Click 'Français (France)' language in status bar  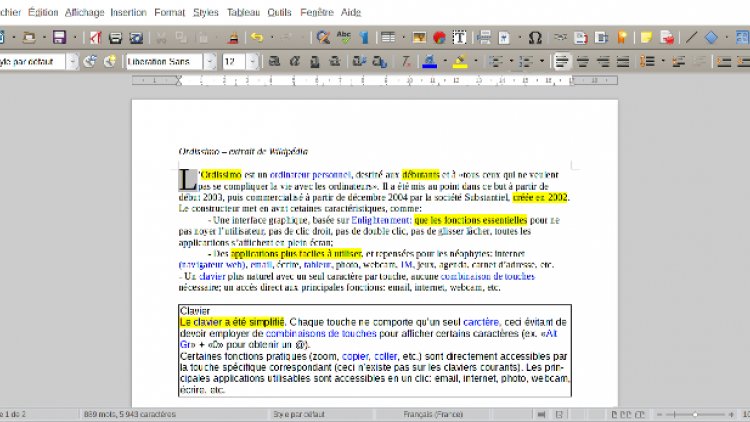pyautogui.click(x=433, y=414)
